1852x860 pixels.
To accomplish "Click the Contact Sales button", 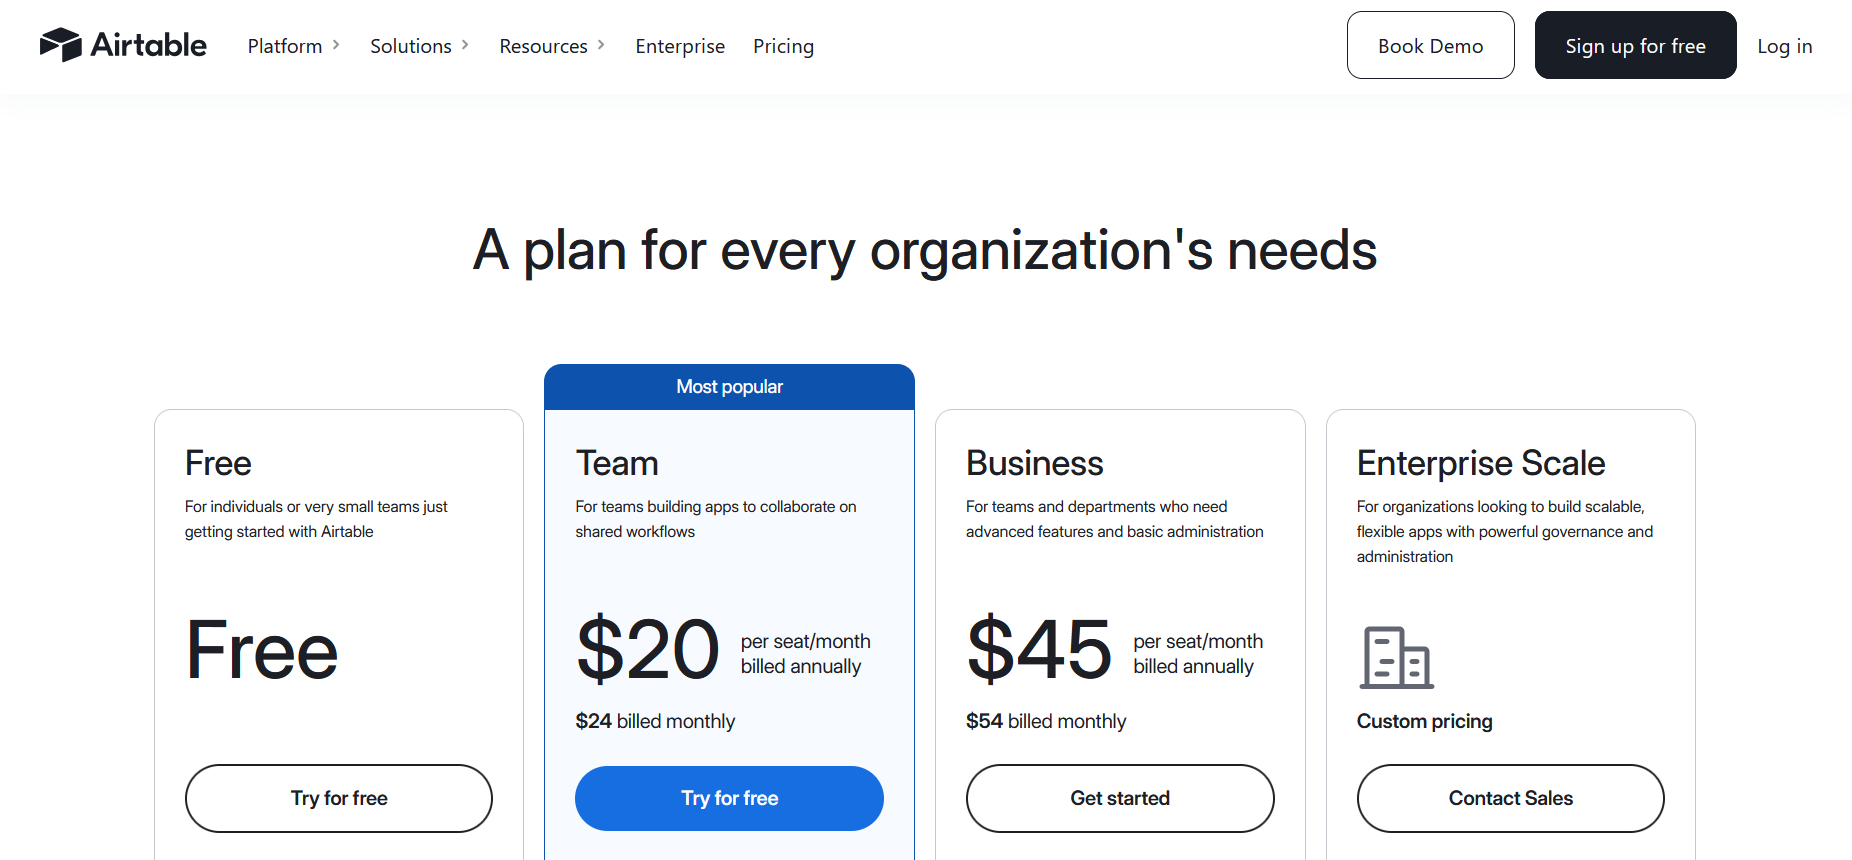I will tap(1510, 798).
